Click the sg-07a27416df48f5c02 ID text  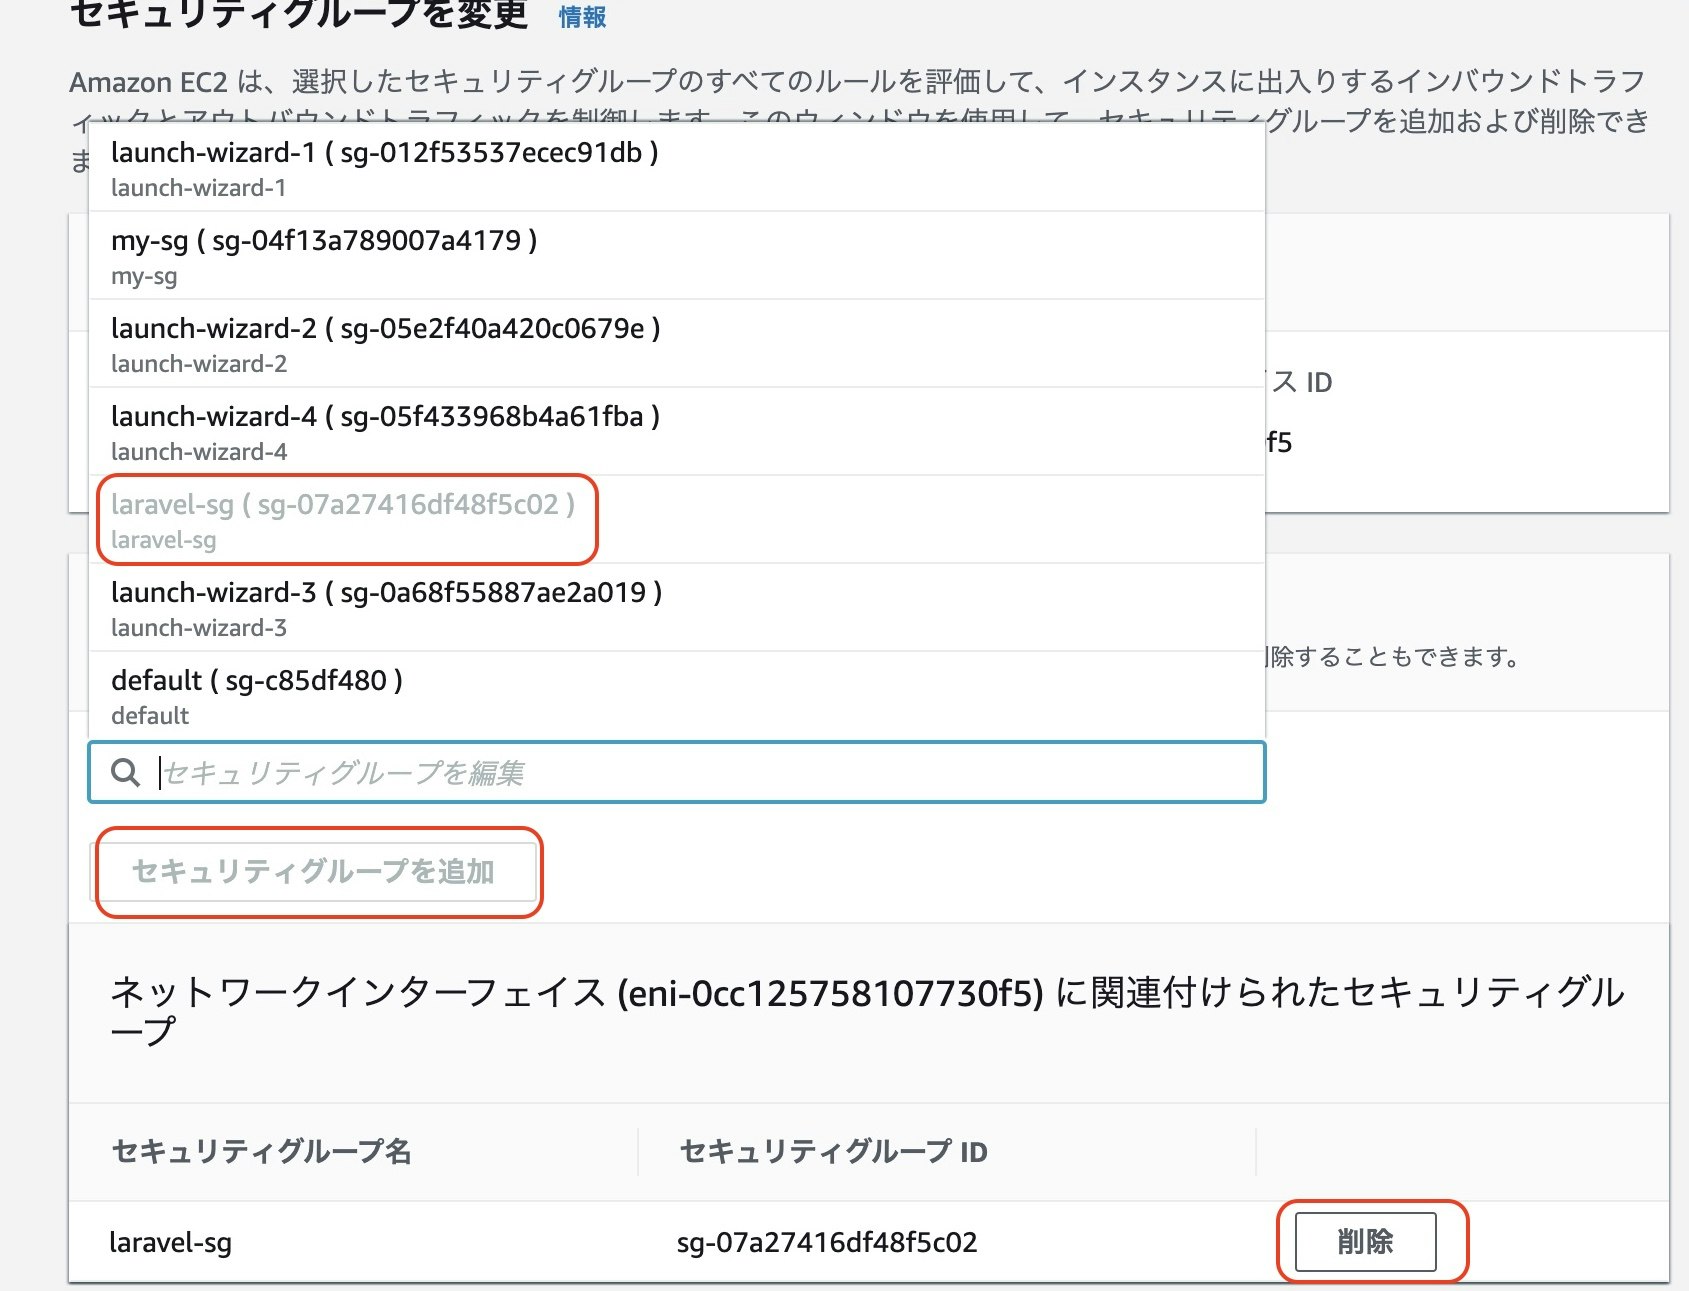pos(828,1243)
